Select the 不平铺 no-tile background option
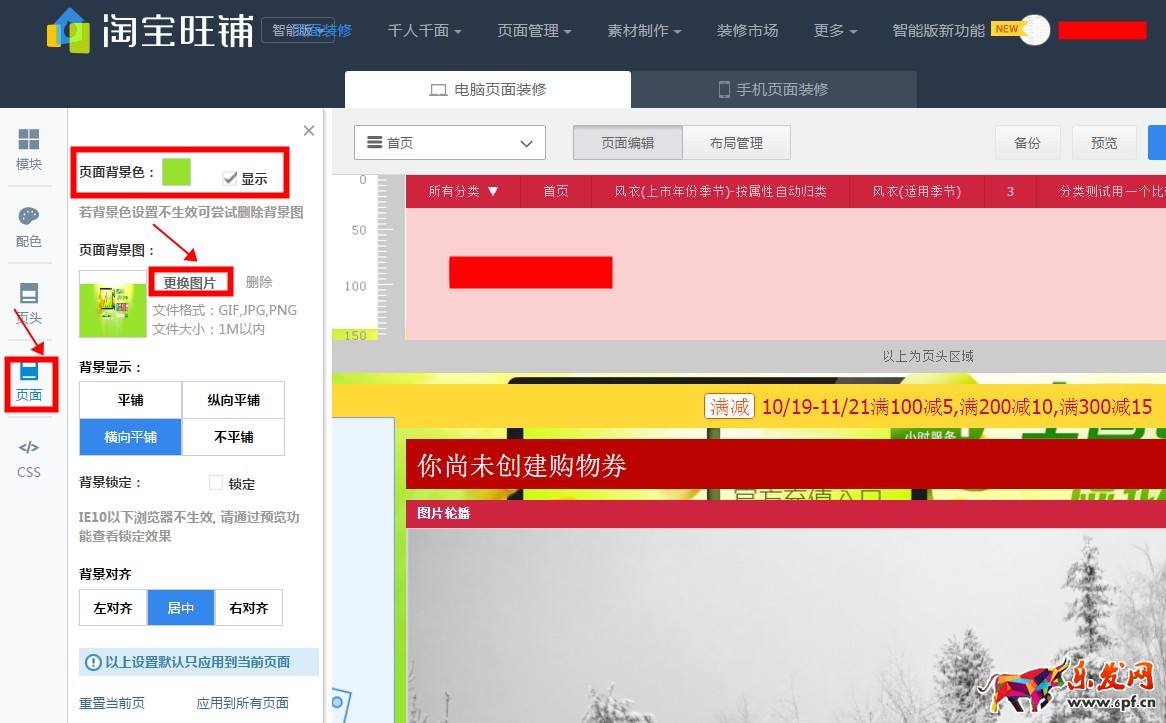Image resolution: width=1166 pixels, height=723 pixels. (x=233, y=437)
